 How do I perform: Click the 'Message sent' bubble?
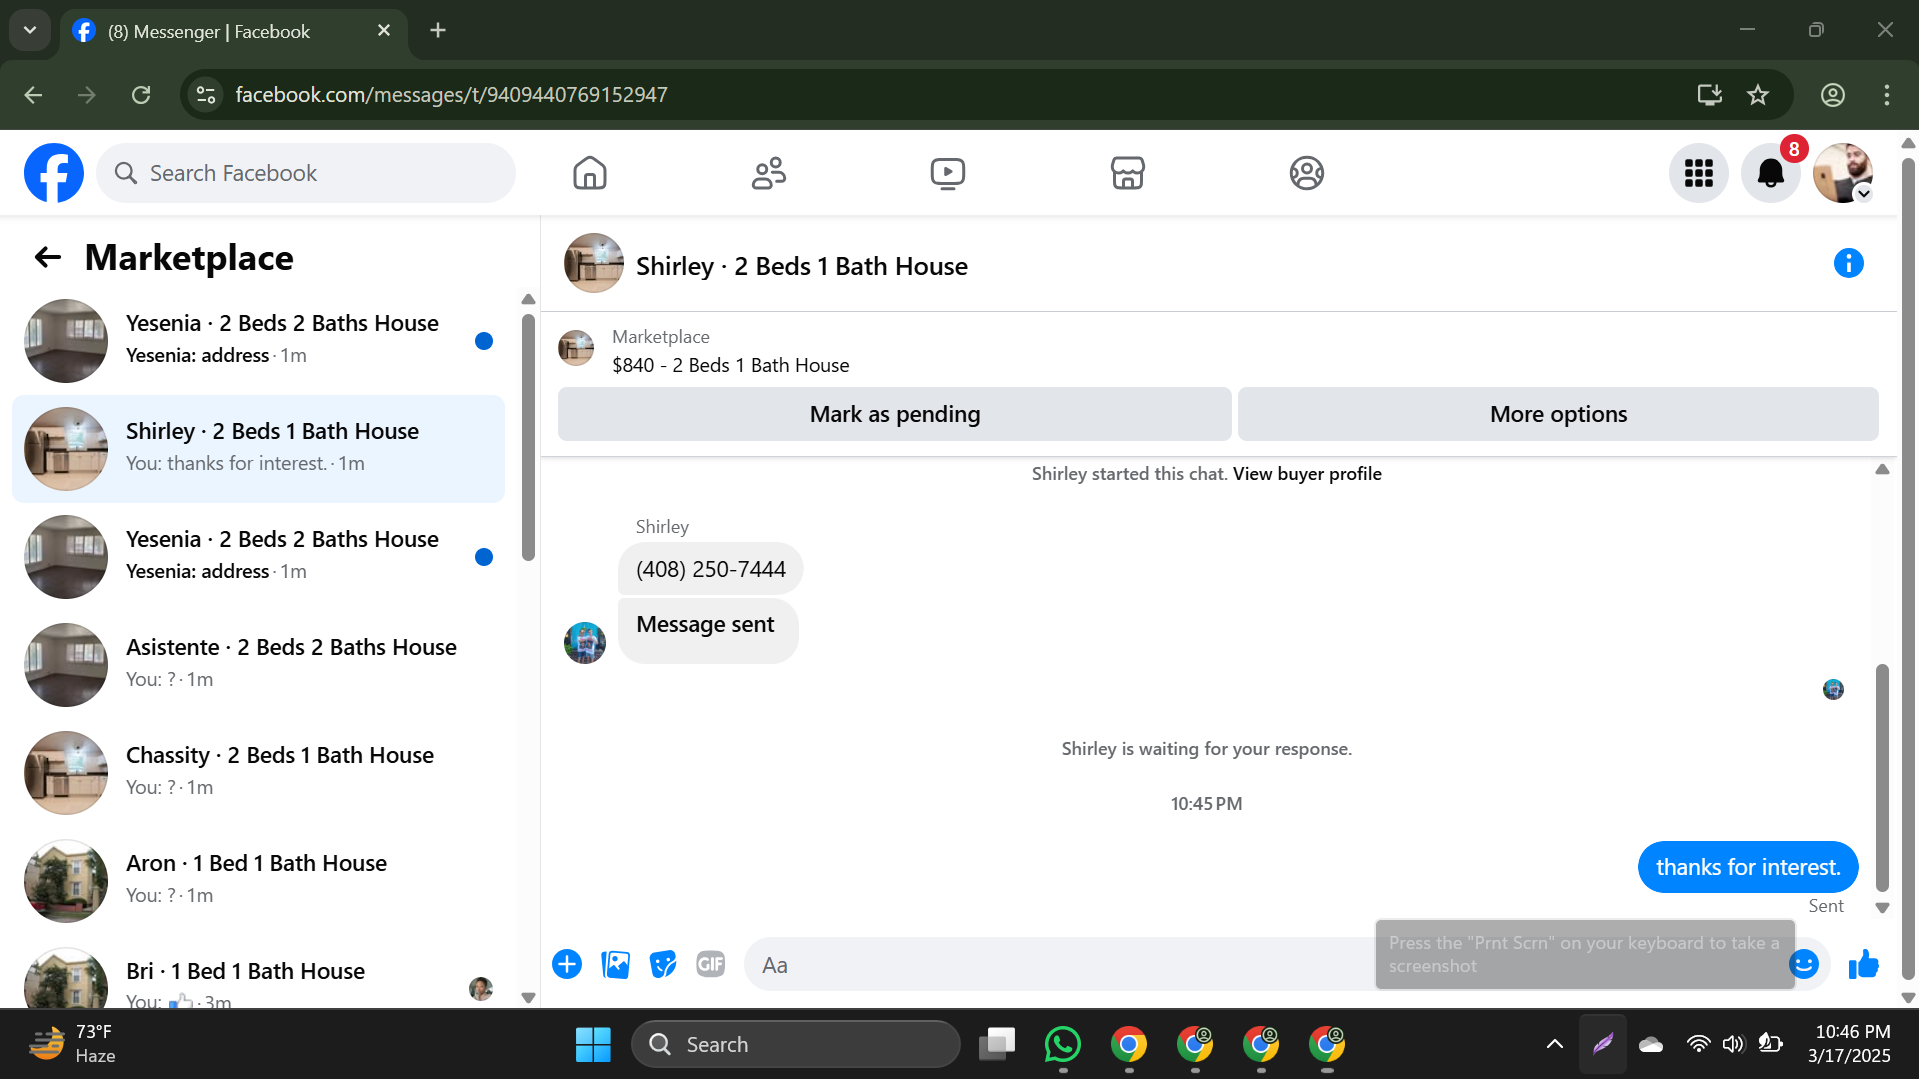coord(707,630)
